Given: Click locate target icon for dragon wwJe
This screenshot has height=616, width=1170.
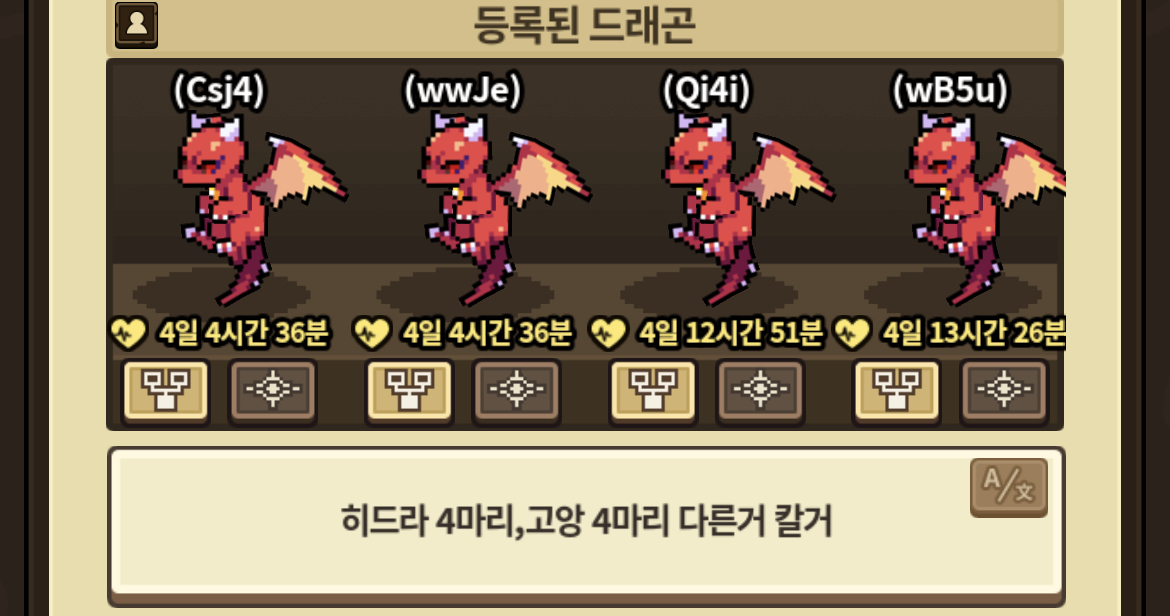Looking at the screenshot, I should click(517, 390).
